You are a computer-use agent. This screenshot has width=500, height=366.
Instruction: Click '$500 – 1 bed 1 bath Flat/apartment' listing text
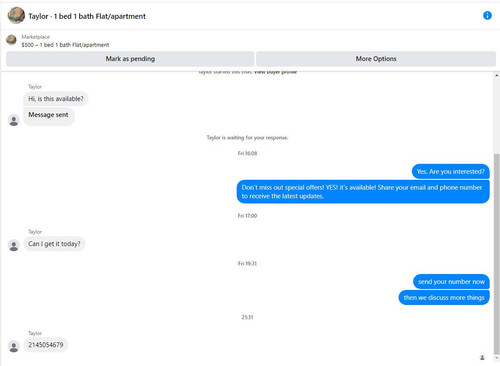click(x=65, y=45)
